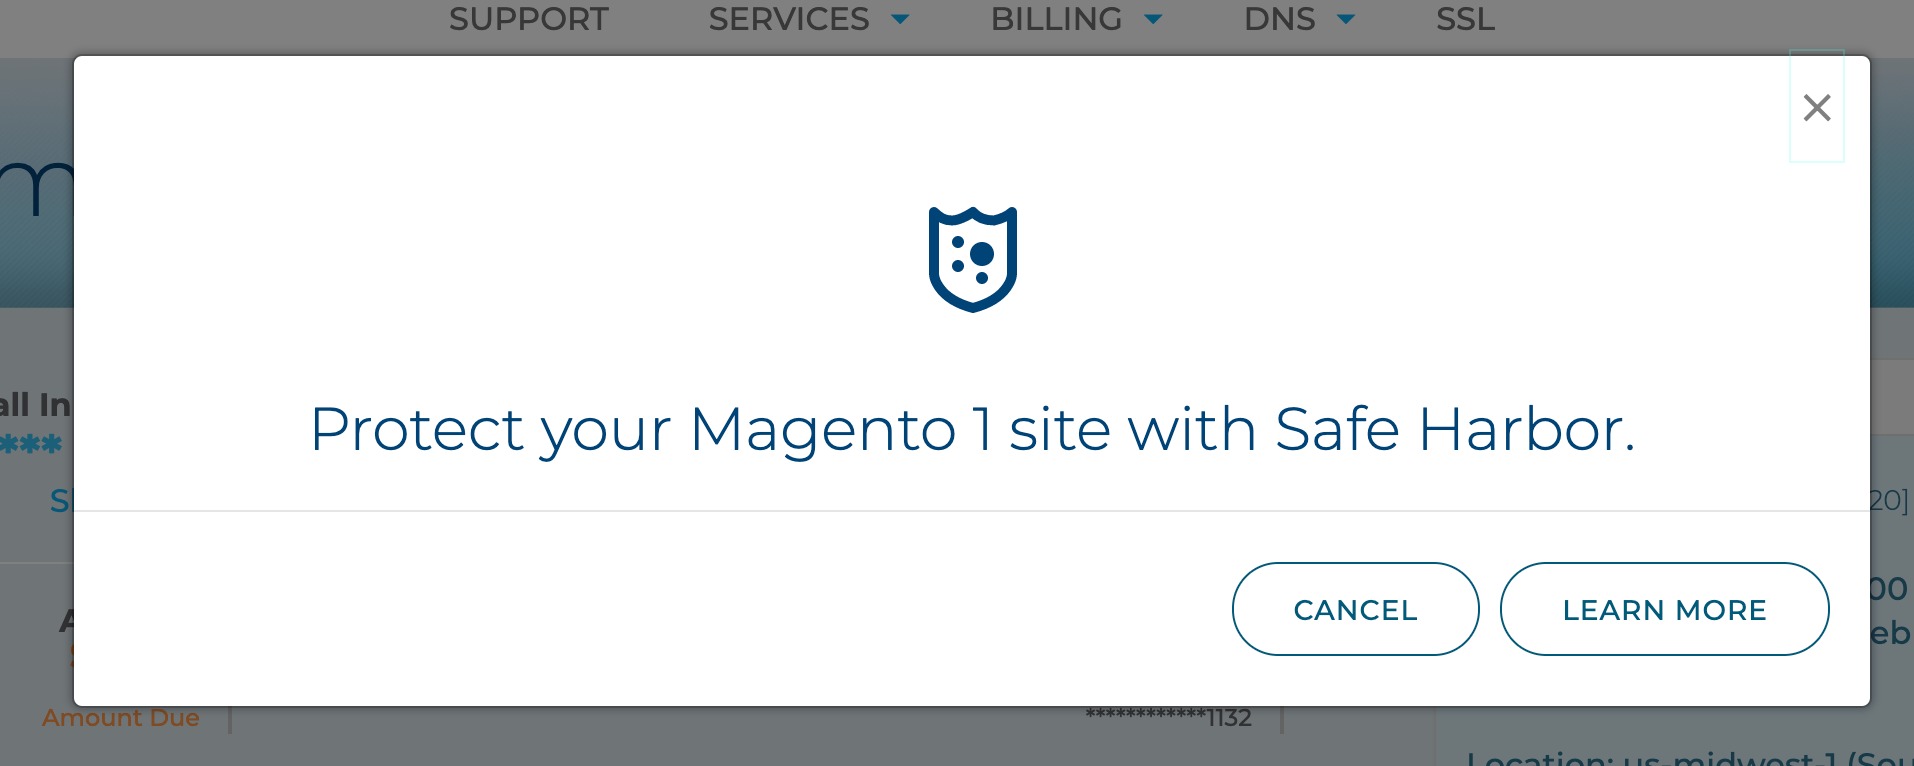Expand the Billing dropdown
This screenshot has height=766, width=1914.
[1057, 18]
